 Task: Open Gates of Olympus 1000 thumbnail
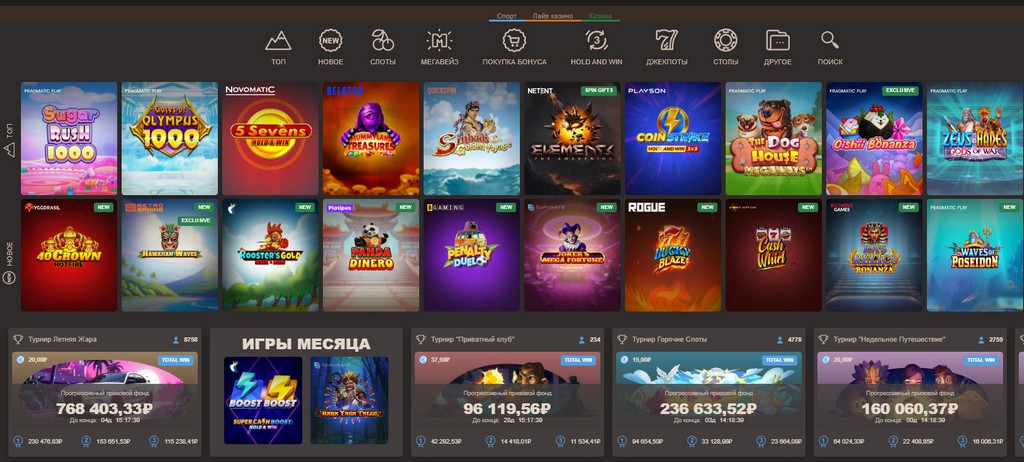(170, 139)
